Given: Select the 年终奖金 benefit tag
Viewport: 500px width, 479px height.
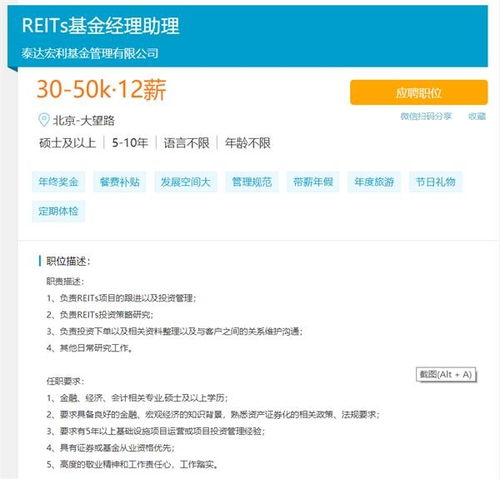Looking at the screenshot, I should pyautogui.click(x=58, y=182).
